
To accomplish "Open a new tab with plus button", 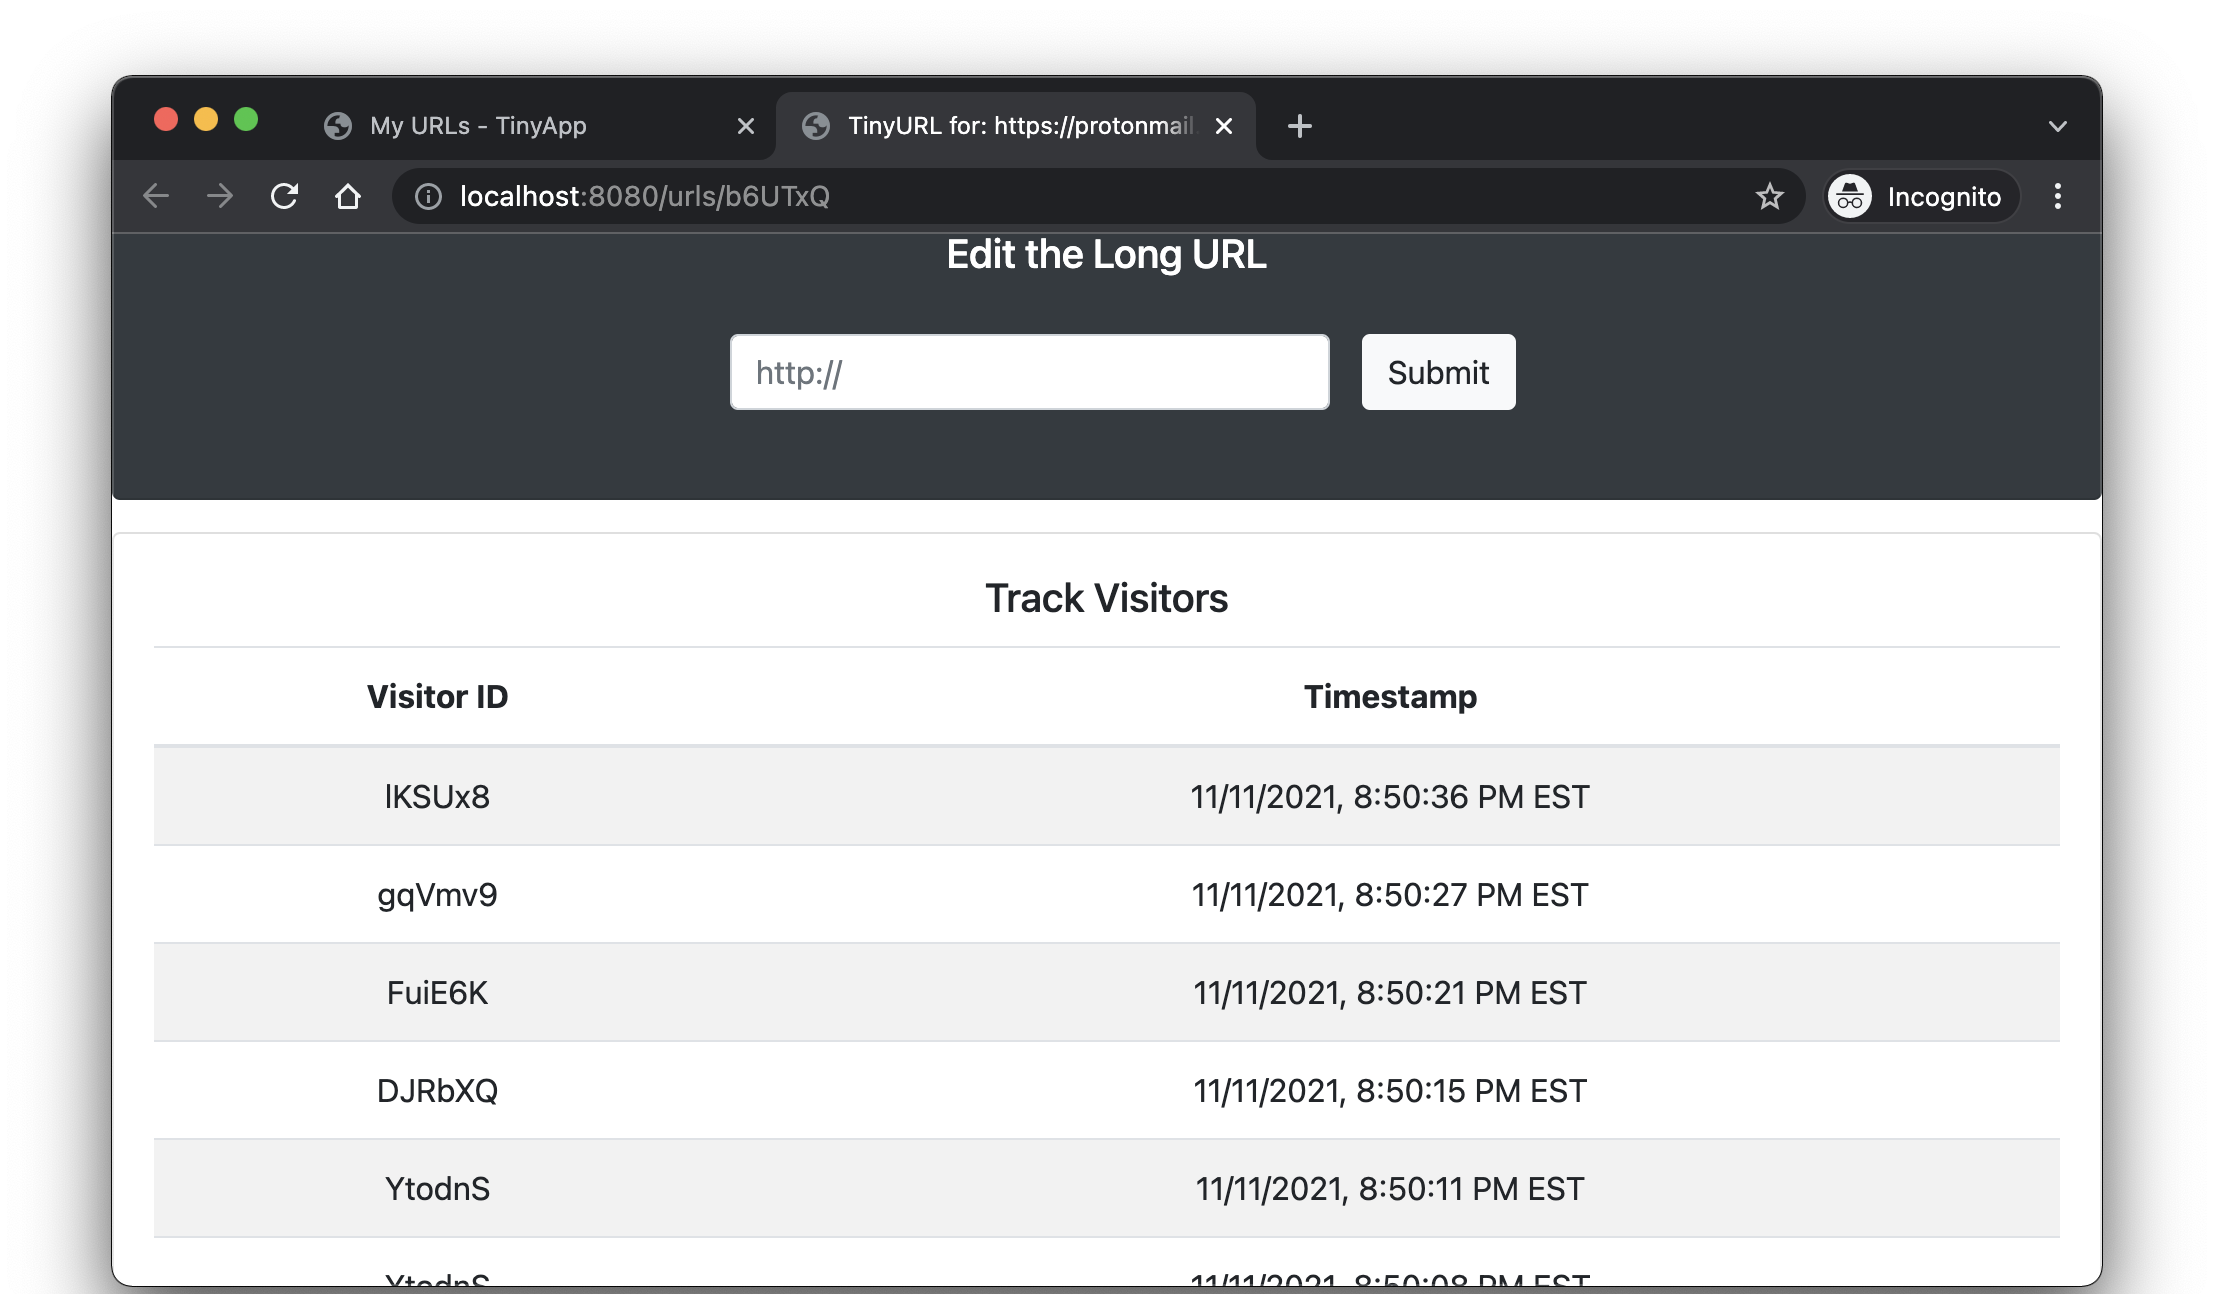I will [1299, 126].
